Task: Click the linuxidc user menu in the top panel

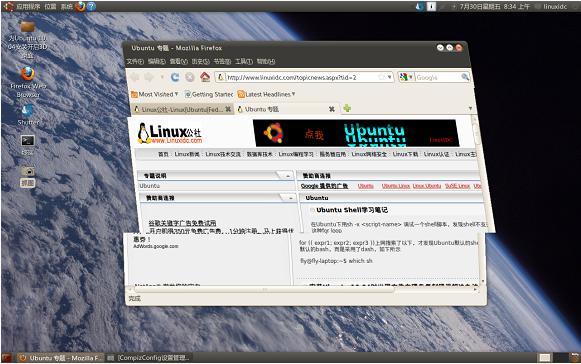Action: pos(555,6)
